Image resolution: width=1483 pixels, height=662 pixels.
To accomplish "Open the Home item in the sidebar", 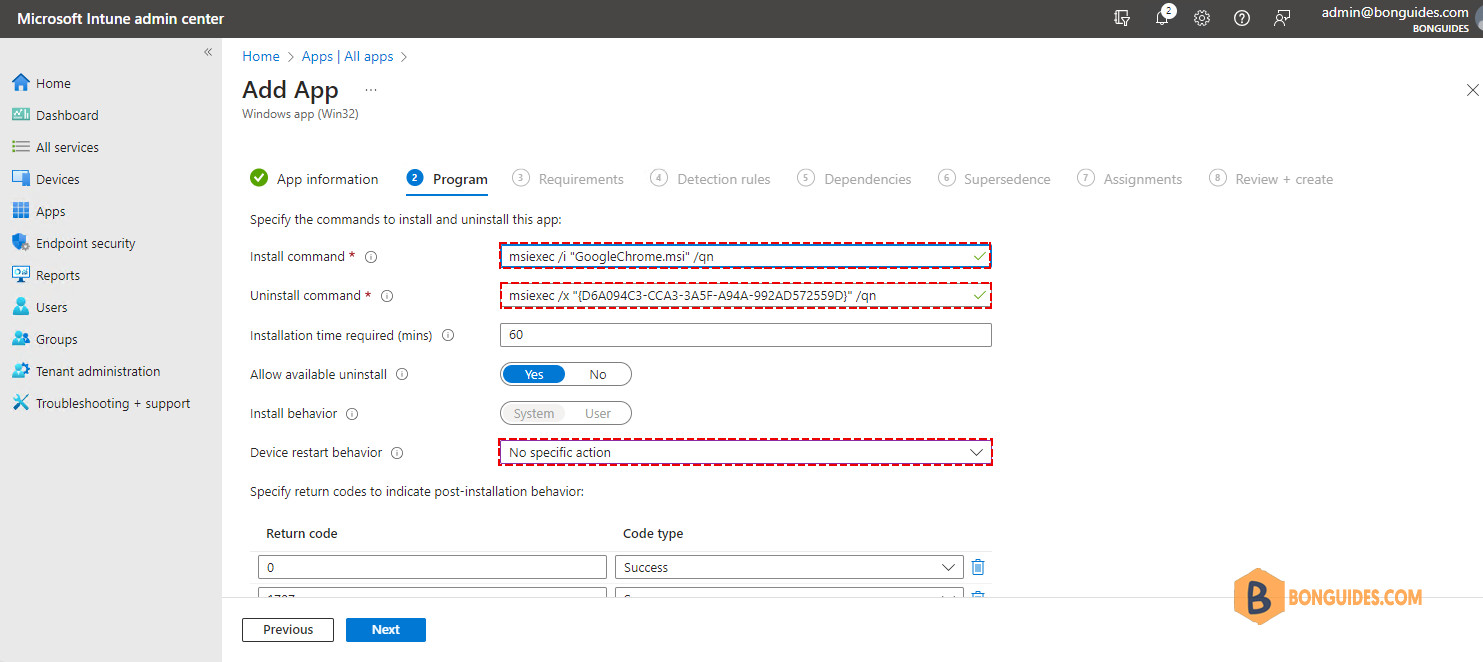I will point(53,83).
